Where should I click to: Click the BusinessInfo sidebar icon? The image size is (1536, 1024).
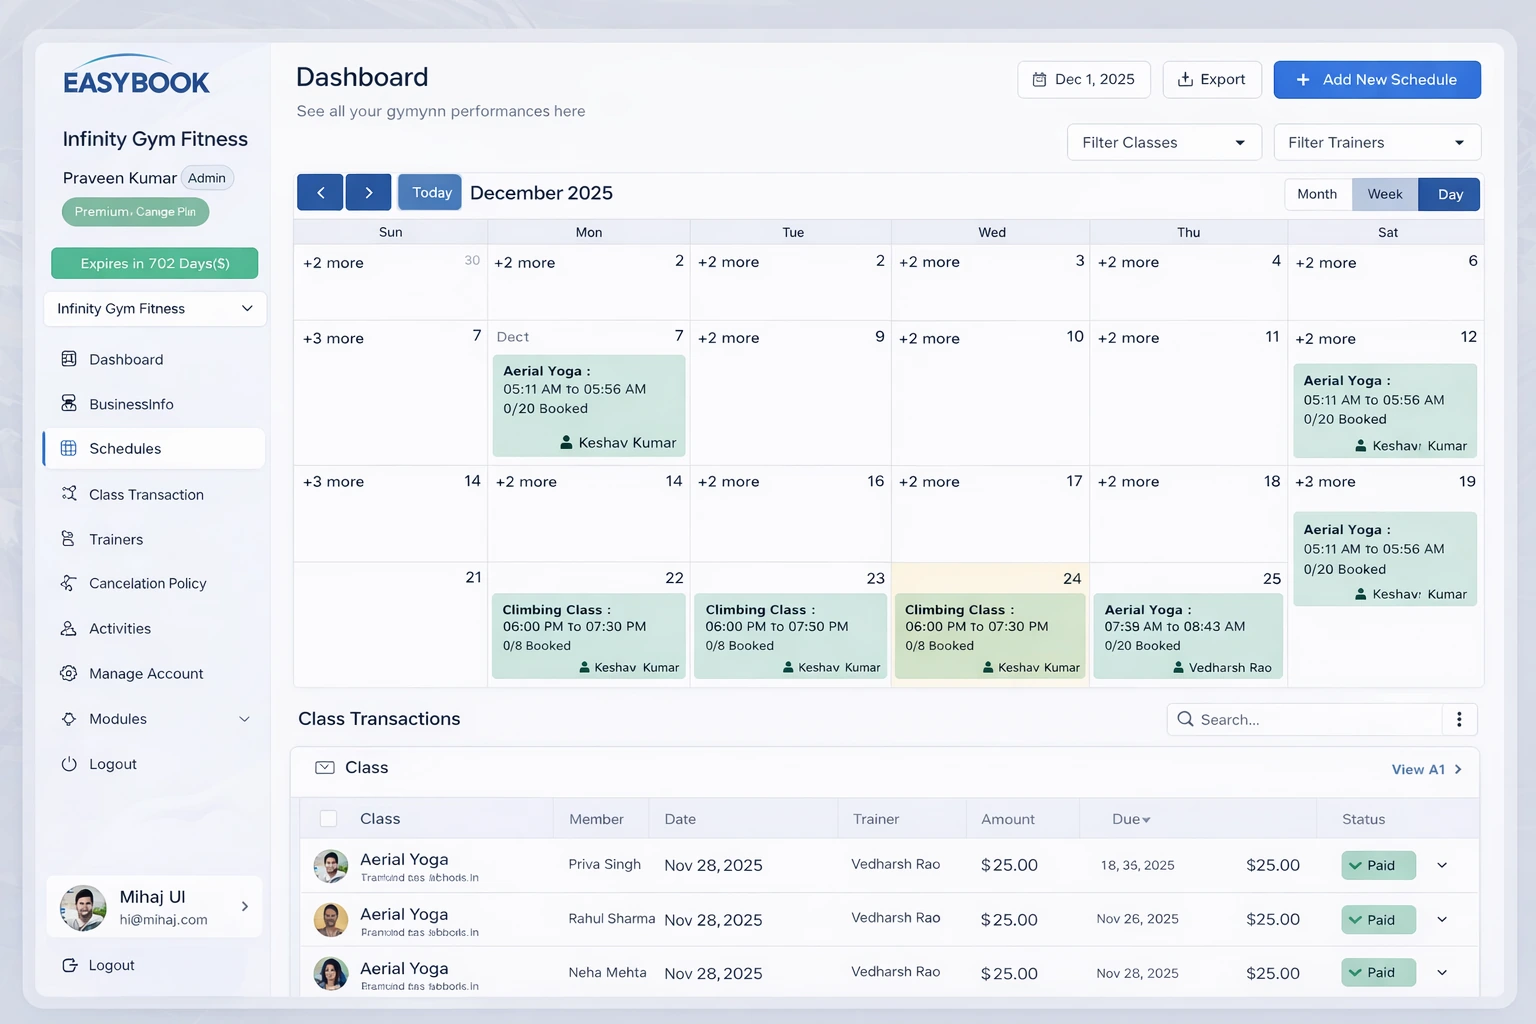coord(69,403)
